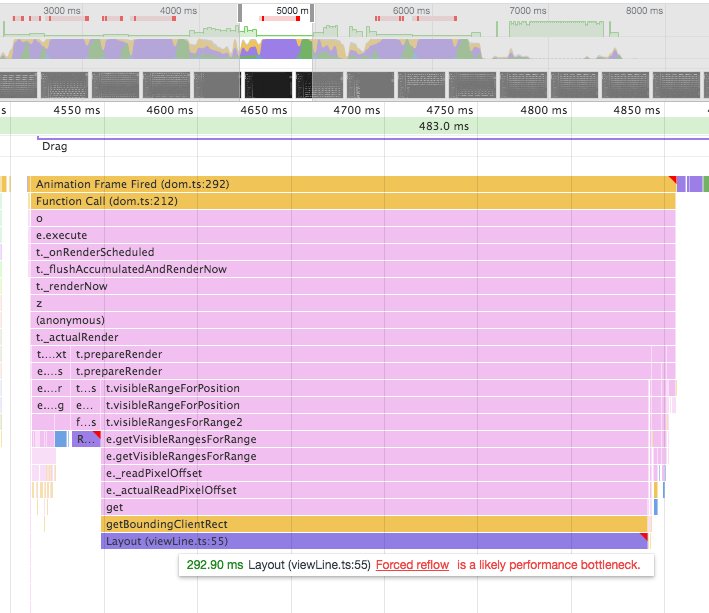Select lower e.getVisibleRangesForRange frame
The height and width of the screenshot is (613, 709).
coord(375,456)
